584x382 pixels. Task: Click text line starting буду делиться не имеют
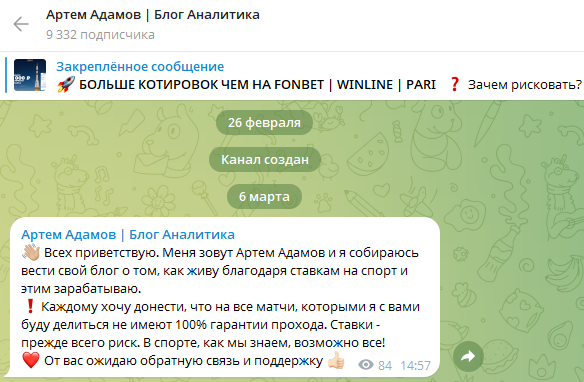coord(200,325)
